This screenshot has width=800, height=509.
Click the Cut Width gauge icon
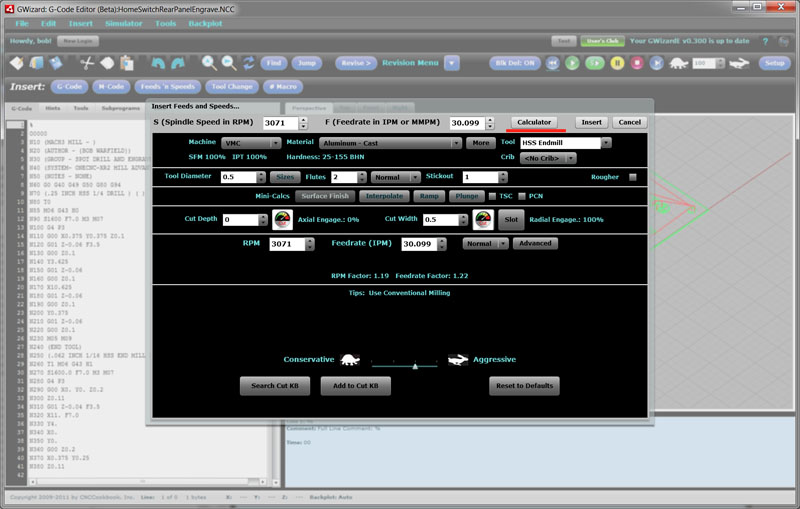(x=482, y=219)
